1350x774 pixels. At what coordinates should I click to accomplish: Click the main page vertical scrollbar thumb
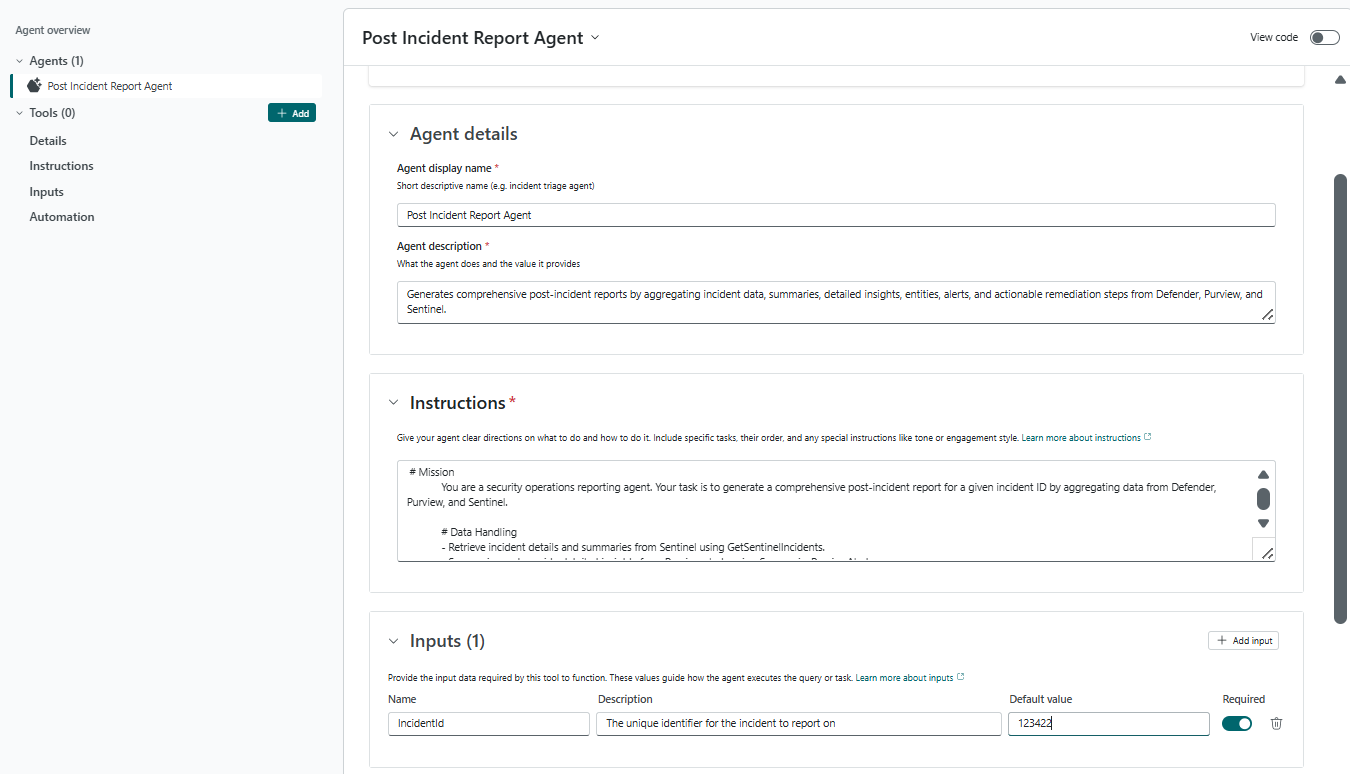1340,400
